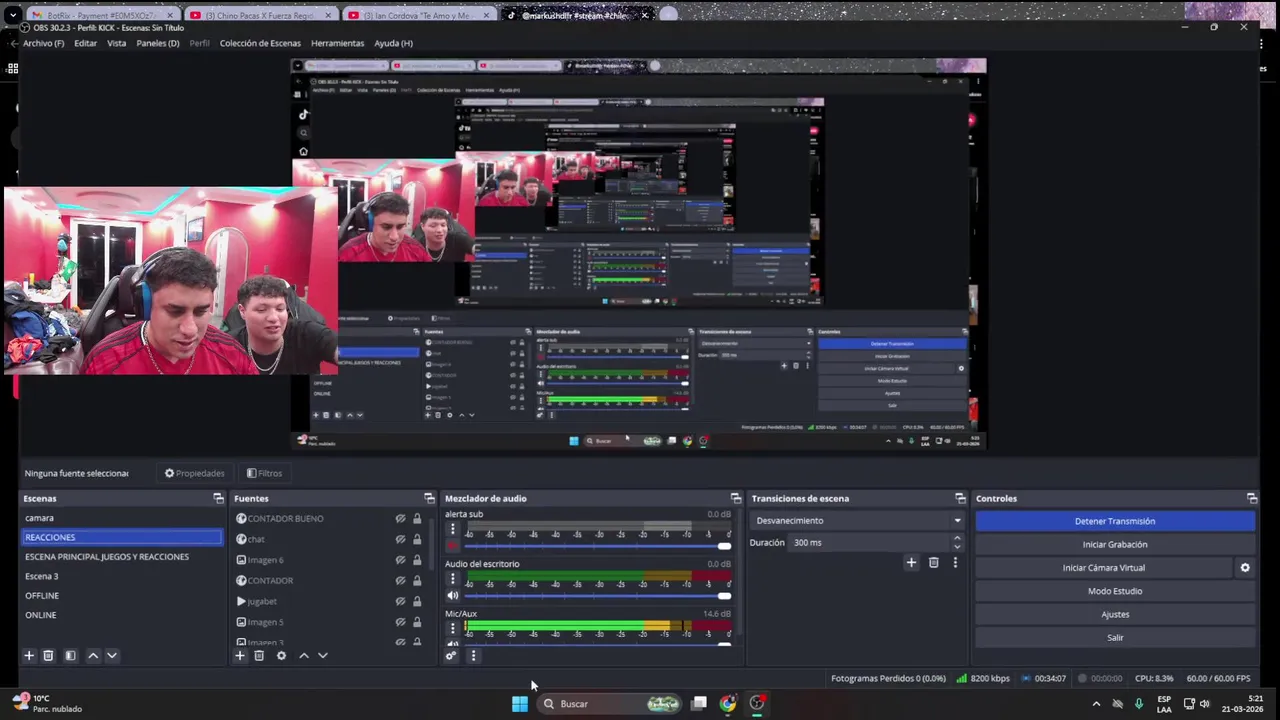Move scene down arrow in Escenas
Viewport: 1280px width, 720px height.
112,656
